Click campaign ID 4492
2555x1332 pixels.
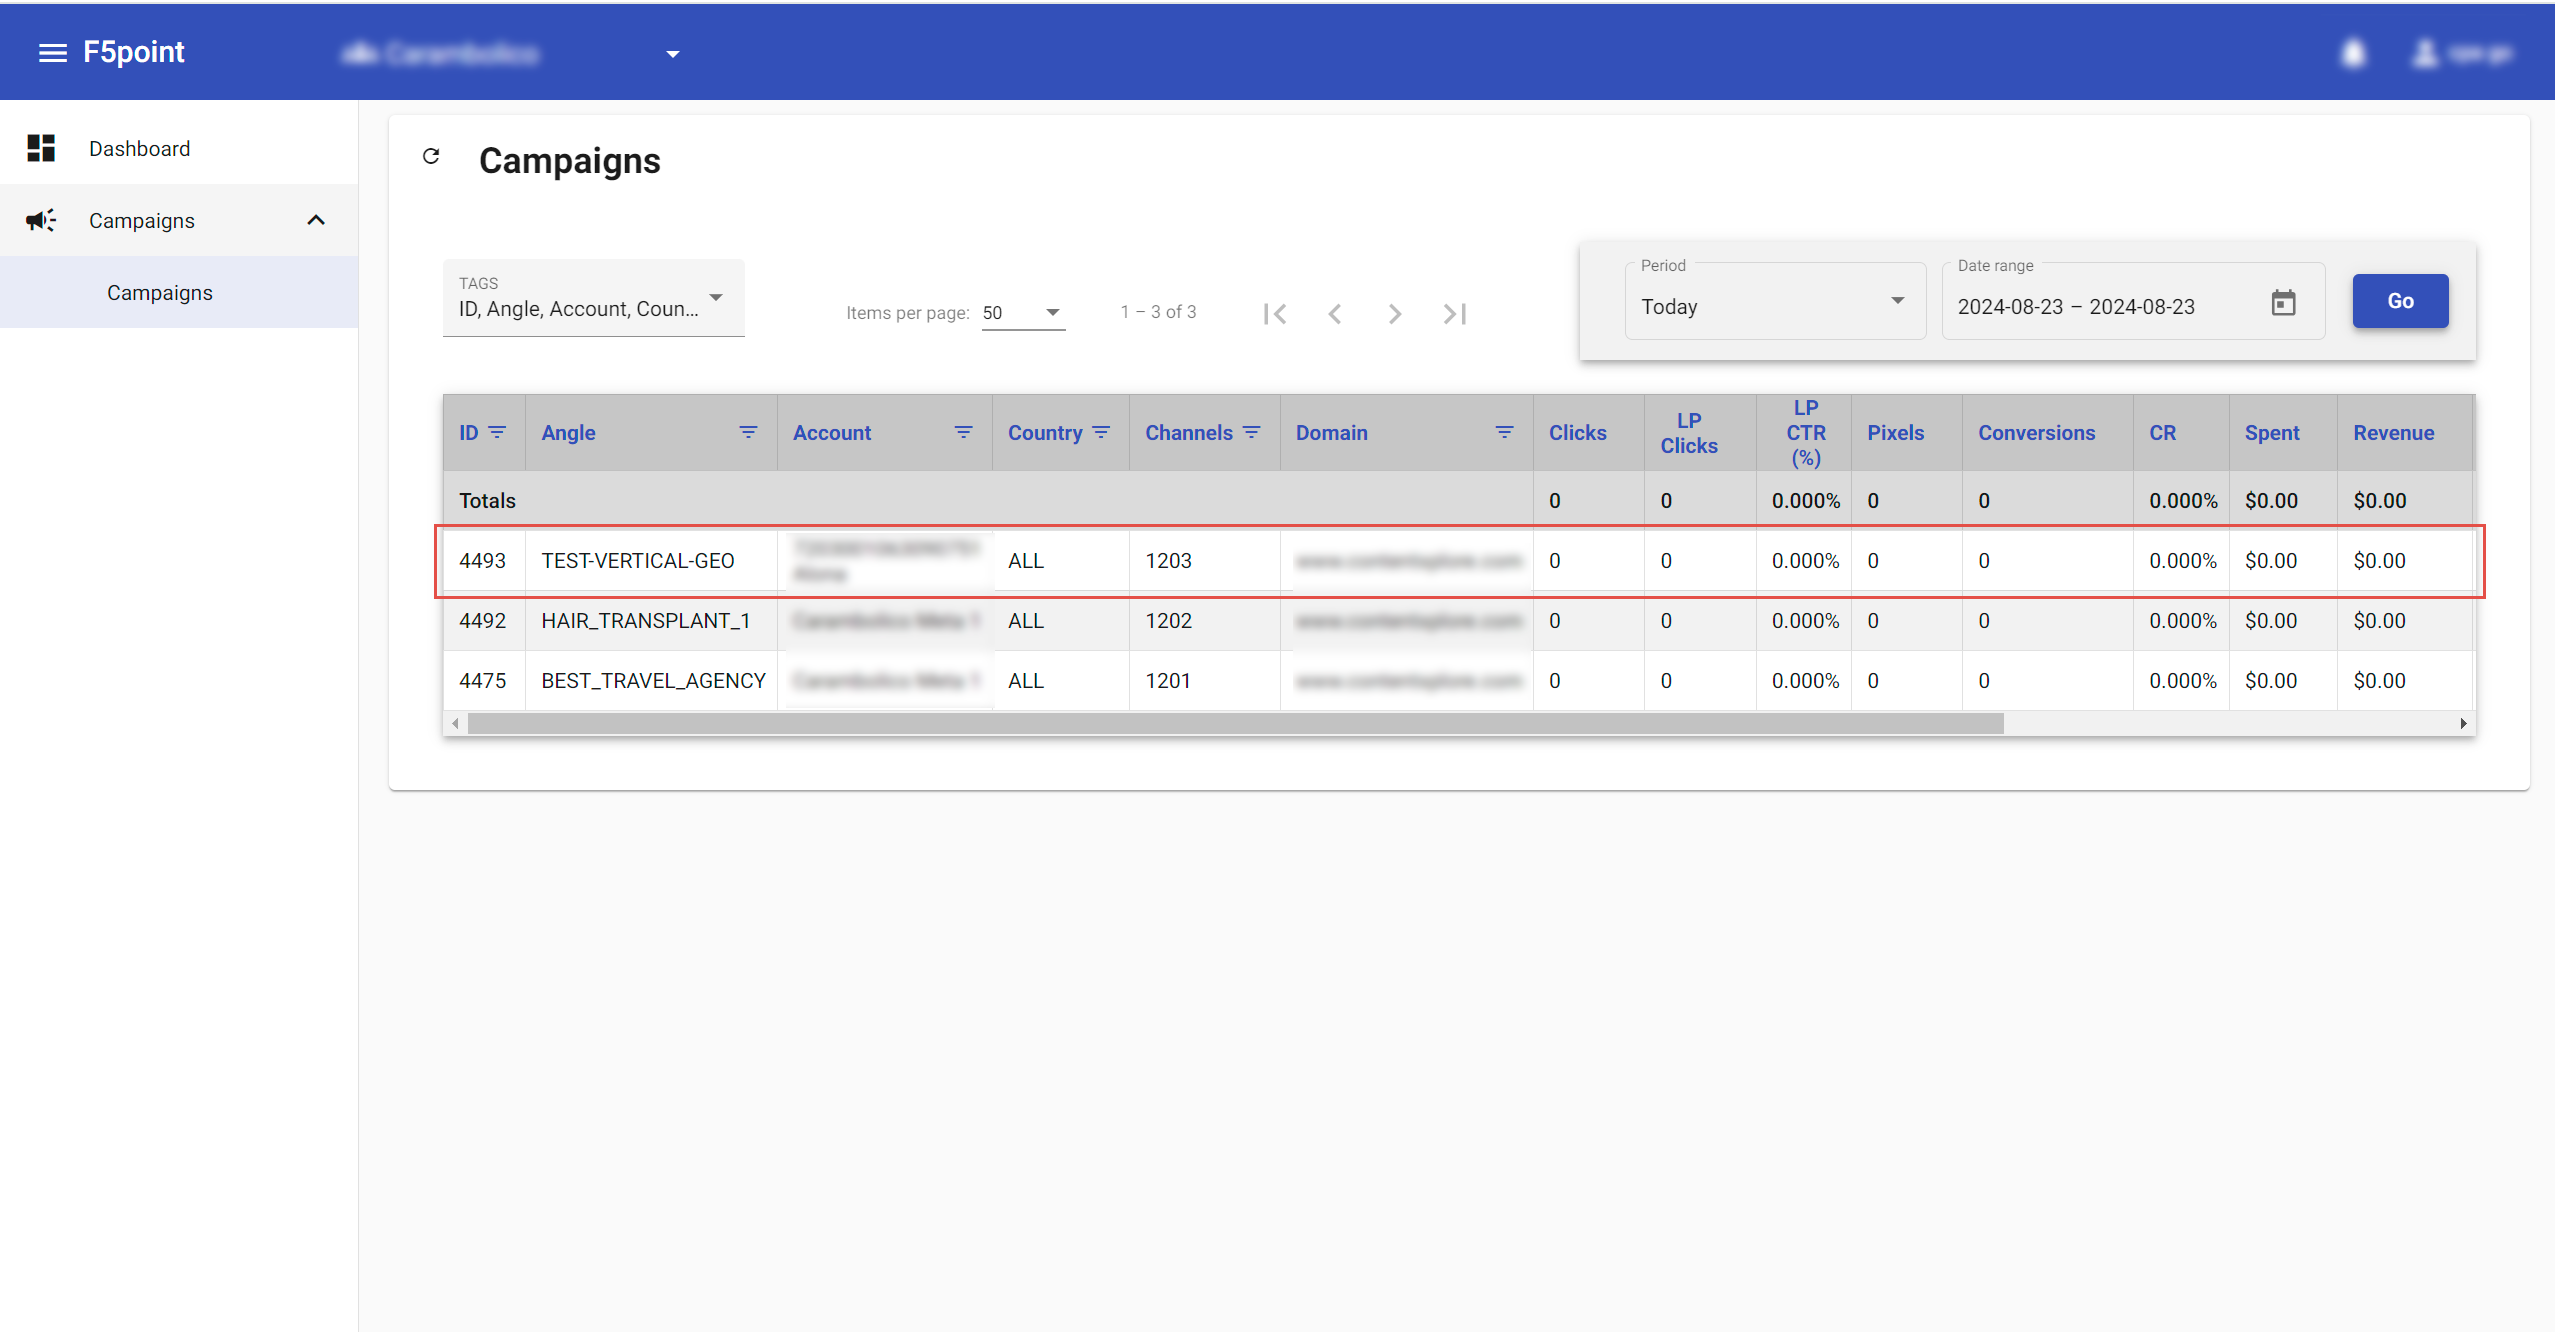482,621
